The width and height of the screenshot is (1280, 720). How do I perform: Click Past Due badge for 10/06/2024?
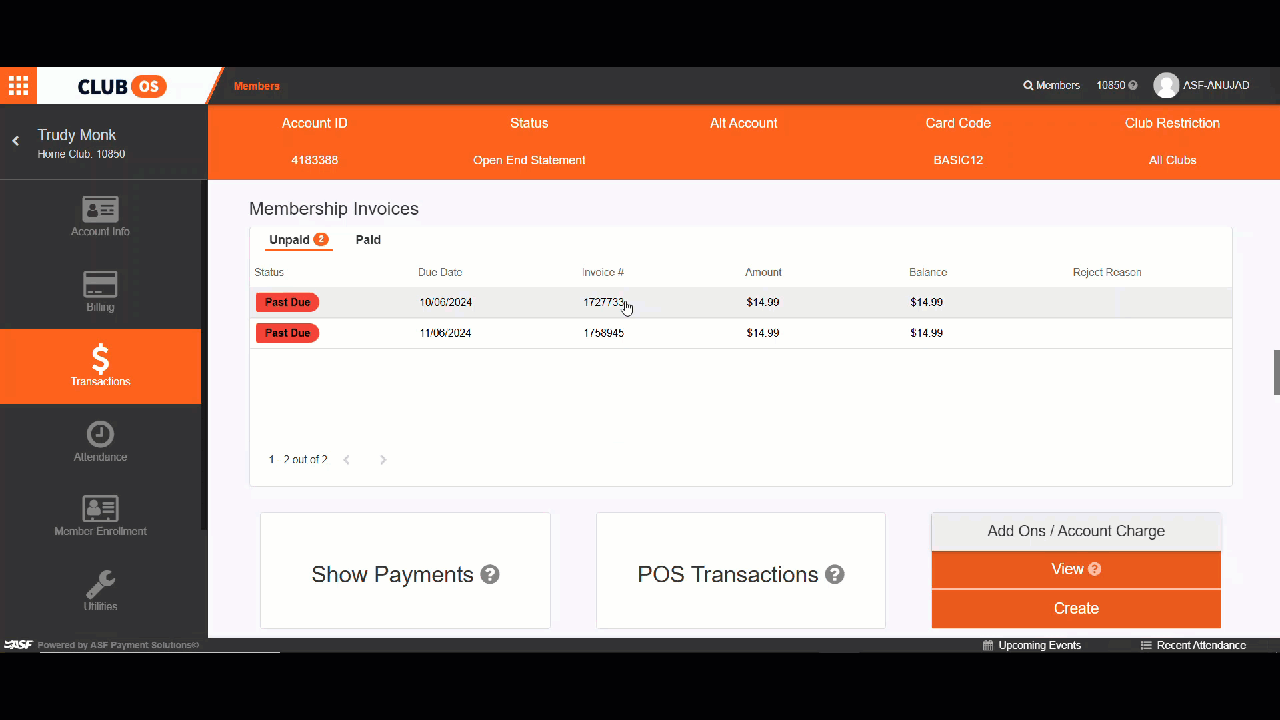click(287, 302)
